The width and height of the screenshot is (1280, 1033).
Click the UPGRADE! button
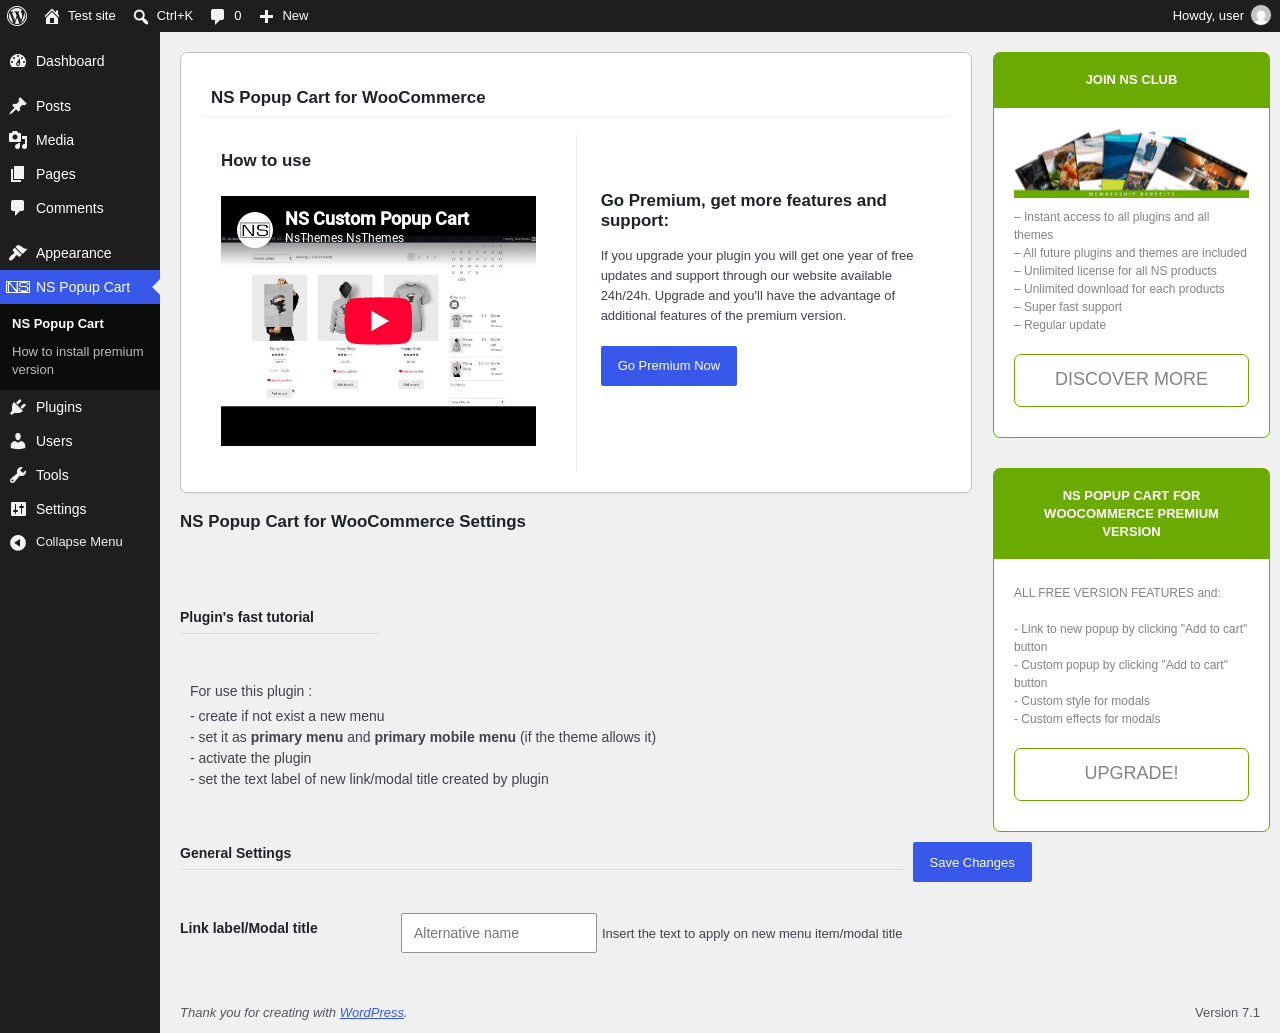coord(1131,774)
